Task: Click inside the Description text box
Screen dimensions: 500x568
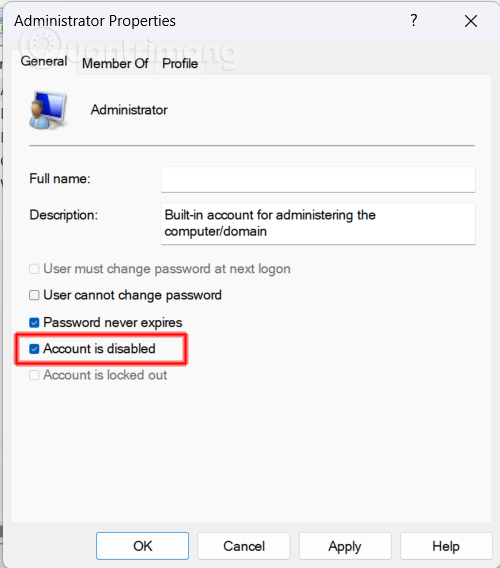Action: pos(318,224)
